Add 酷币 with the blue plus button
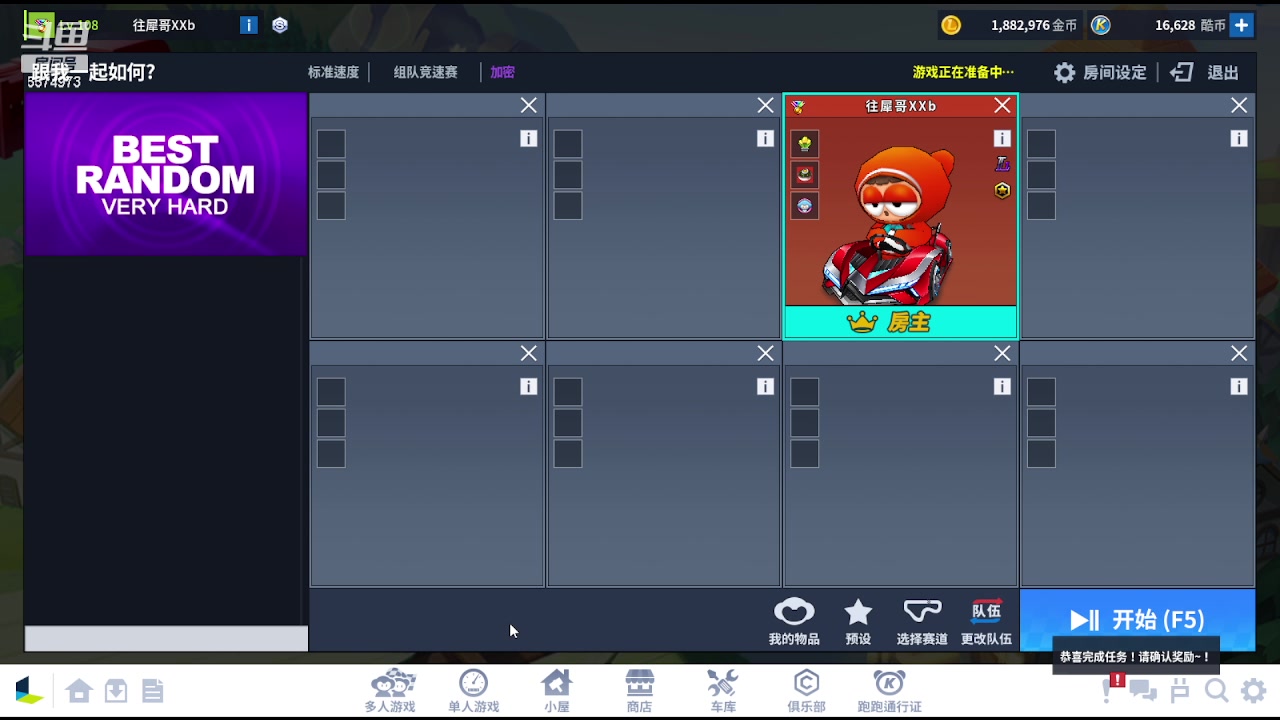 [x=1241, y=25]
